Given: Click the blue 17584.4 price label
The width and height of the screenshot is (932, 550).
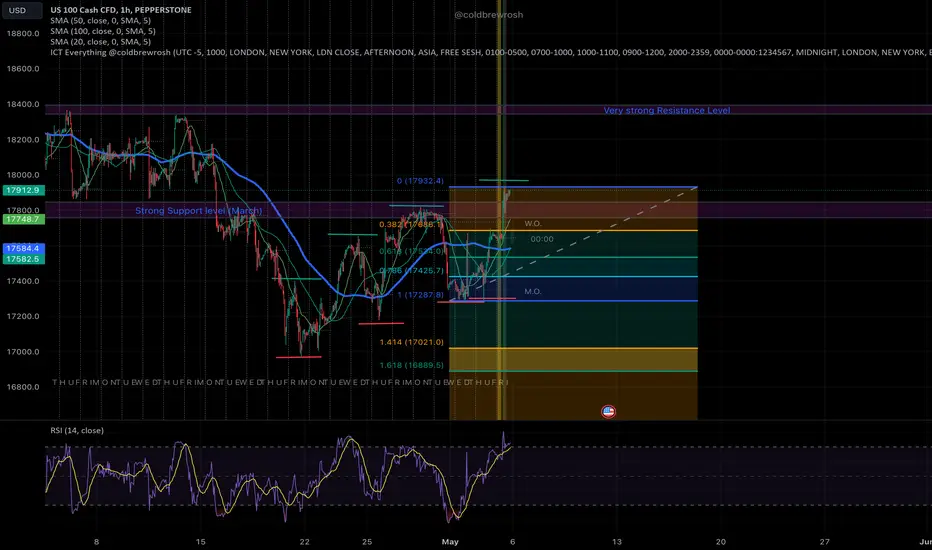Looking at the screenshot, I should (24, 249).
